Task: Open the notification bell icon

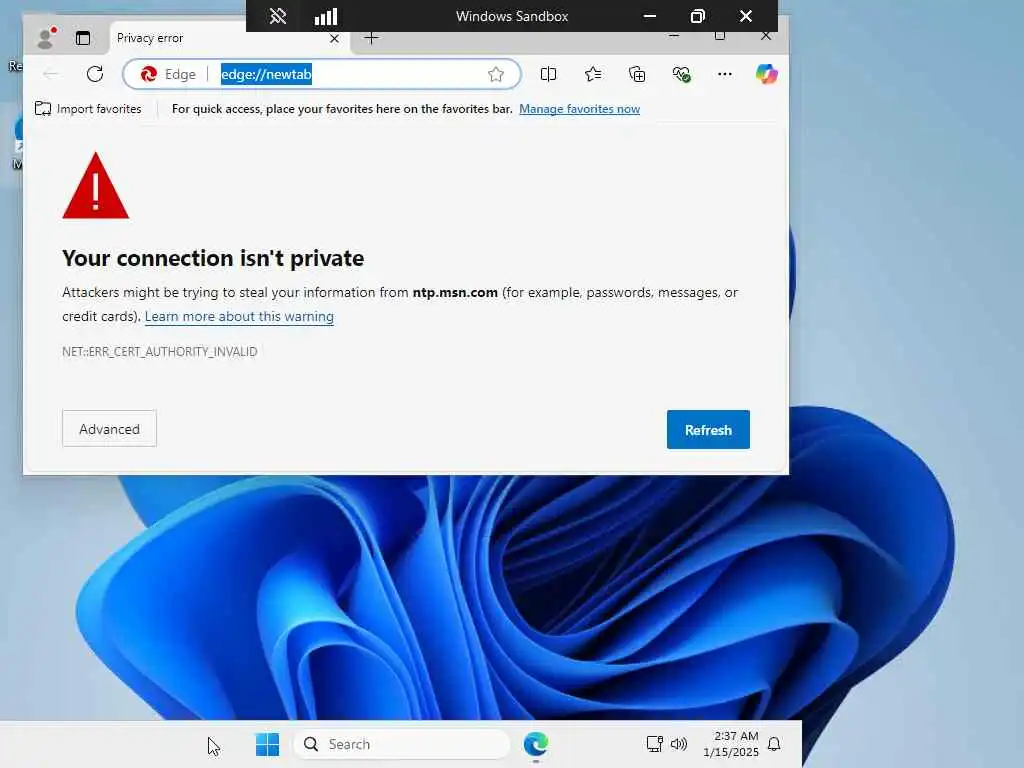Action: [x=774, y=744]
